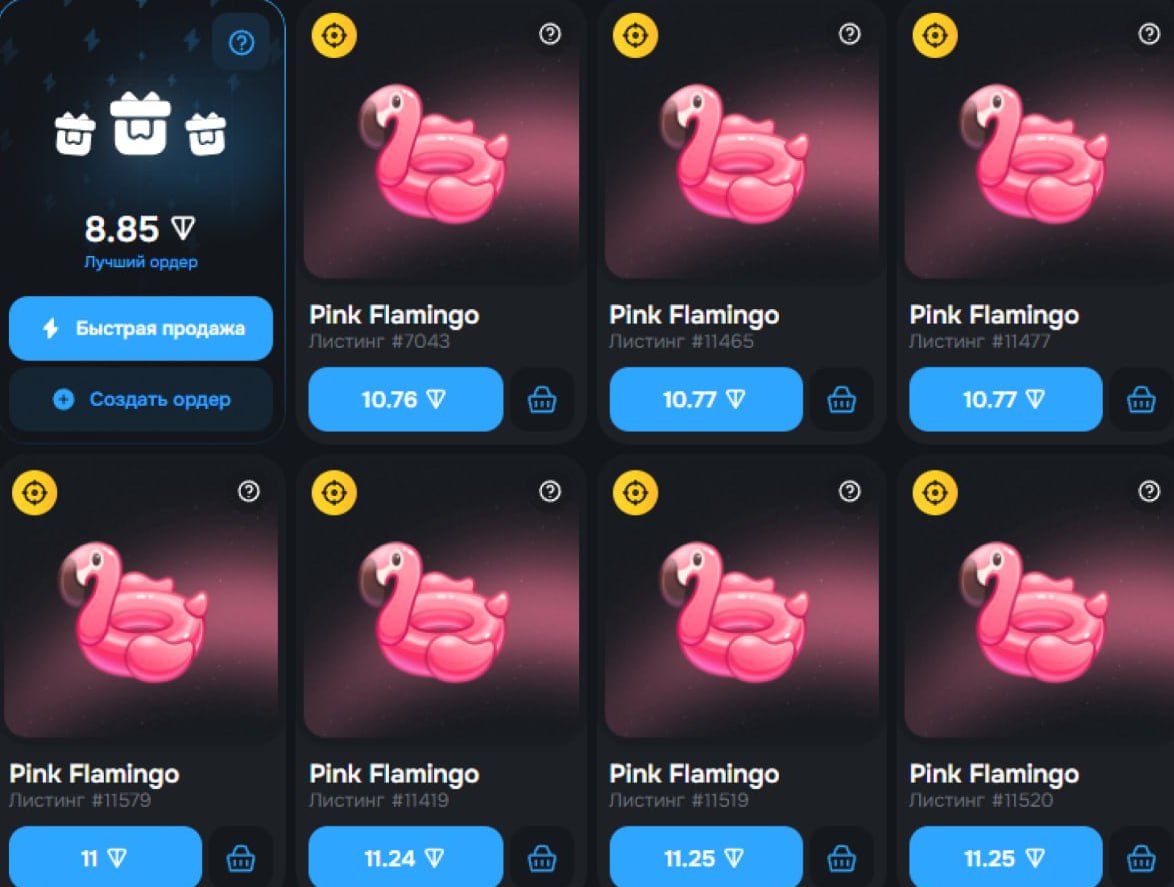Add listing #11419 to the basket
This screenshot has width=1174, height=887.
pyautogui.click(x=542, y=859)
